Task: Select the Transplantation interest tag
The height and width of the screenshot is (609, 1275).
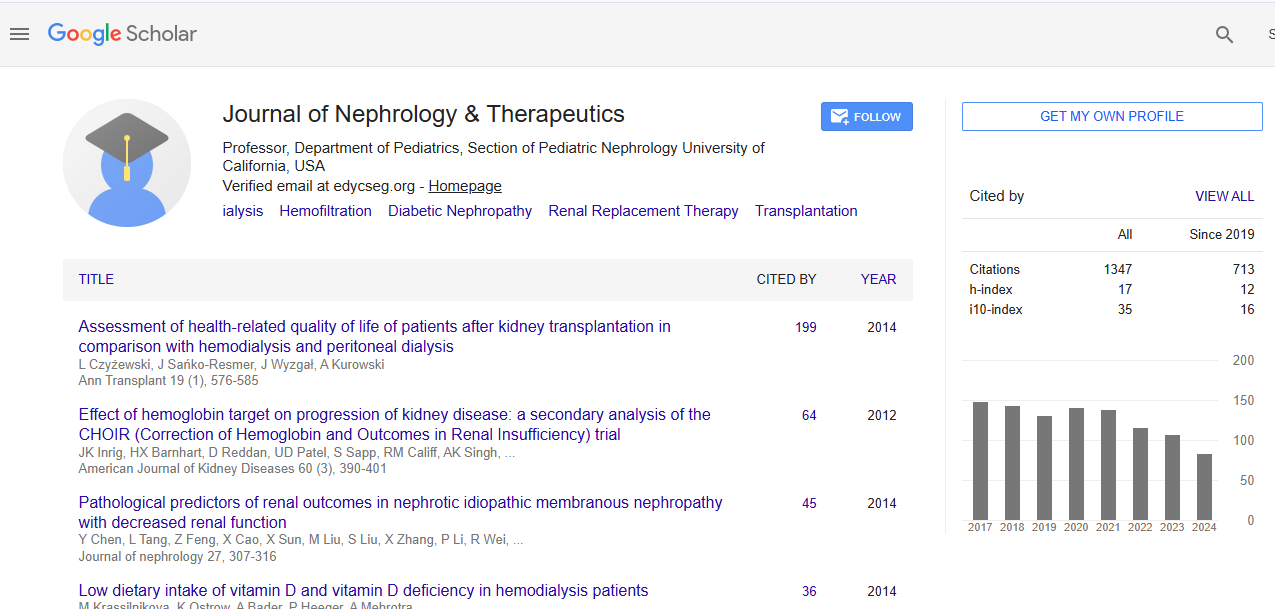Action: pyautogui.click(x=806, y=211)
